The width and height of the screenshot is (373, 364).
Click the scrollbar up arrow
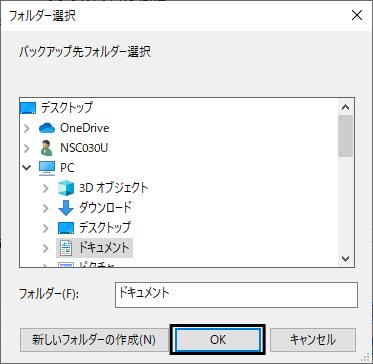[345, 107]
